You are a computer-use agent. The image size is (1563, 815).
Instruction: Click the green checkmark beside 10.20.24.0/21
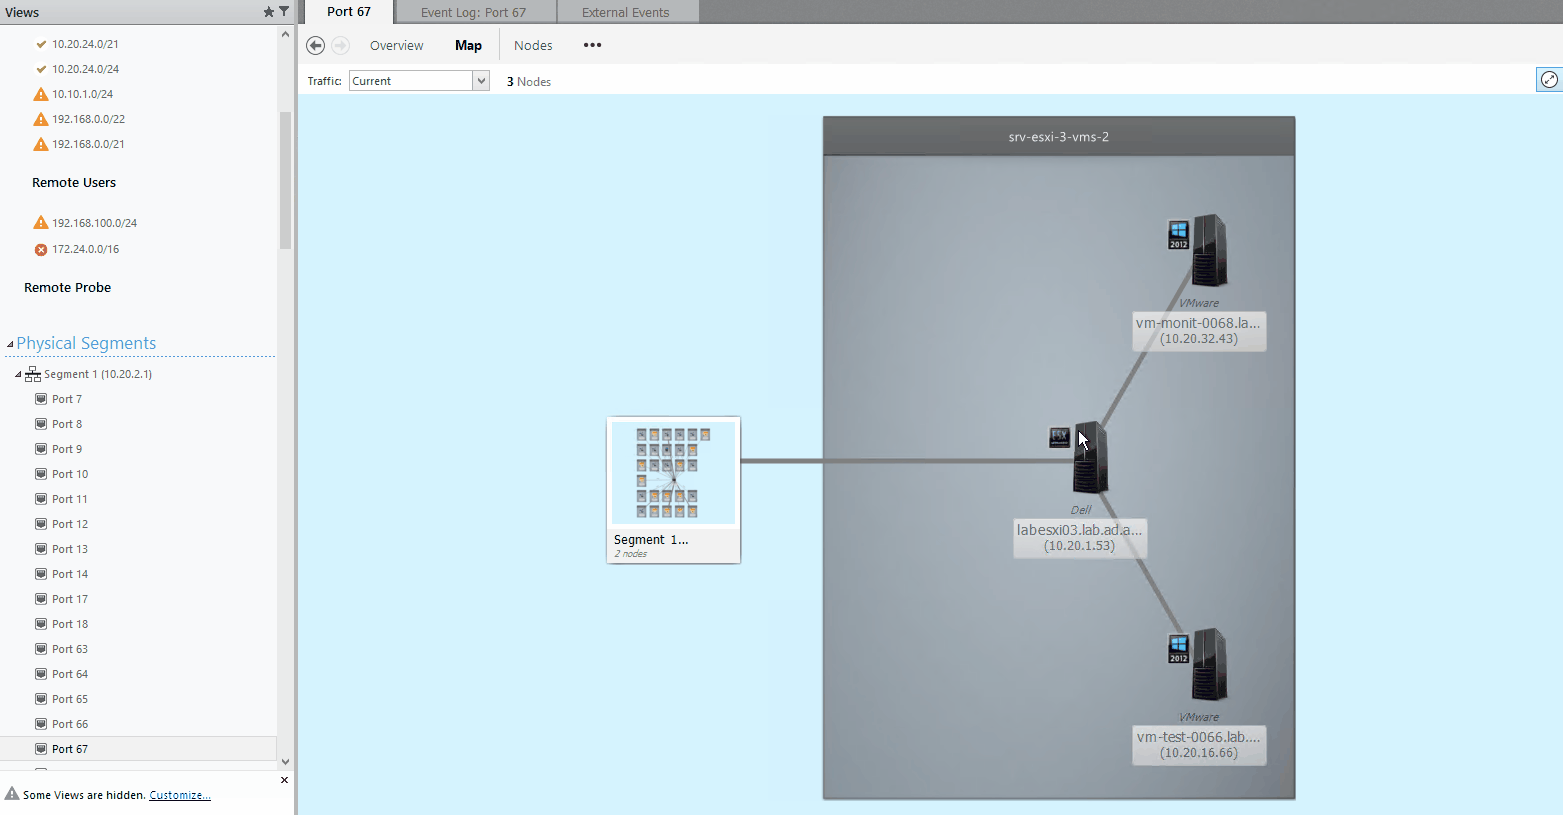click(x=41, y=44)
